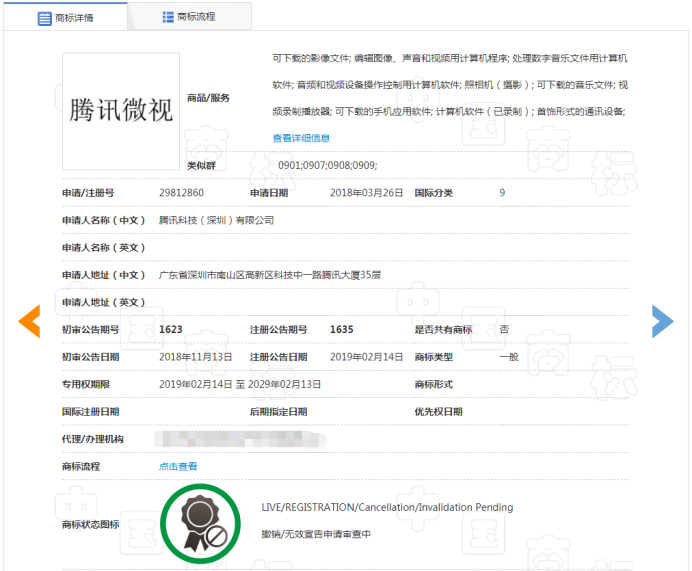Select registration announcement issue 1635
The width and height of the screenshot is (692, 571).
342,330
